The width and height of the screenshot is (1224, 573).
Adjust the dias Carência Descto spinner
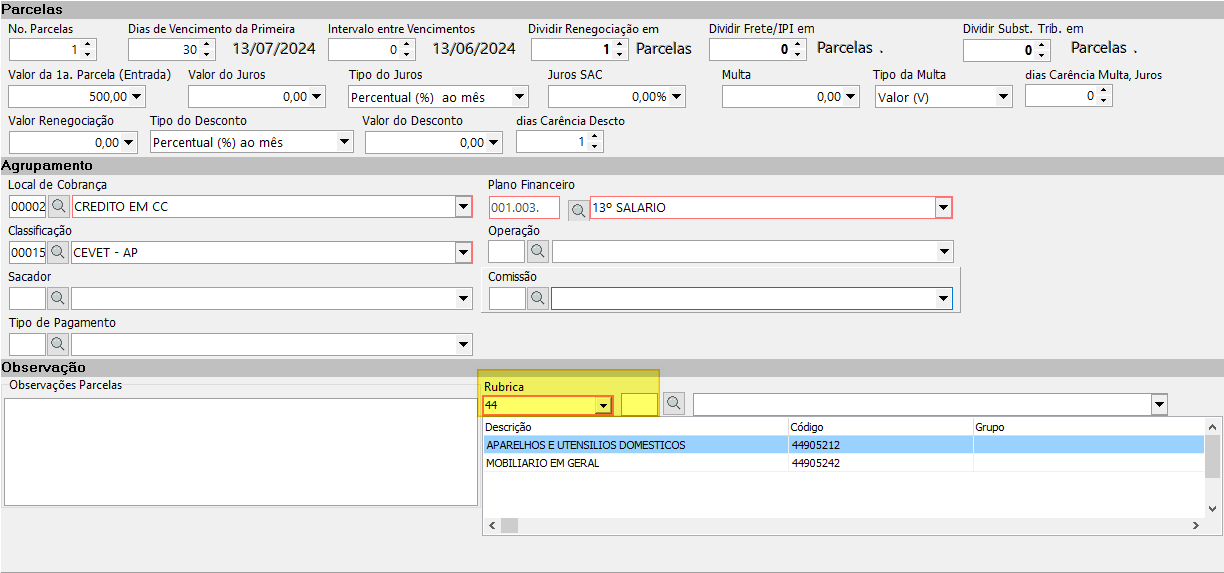tap(595, 142)
